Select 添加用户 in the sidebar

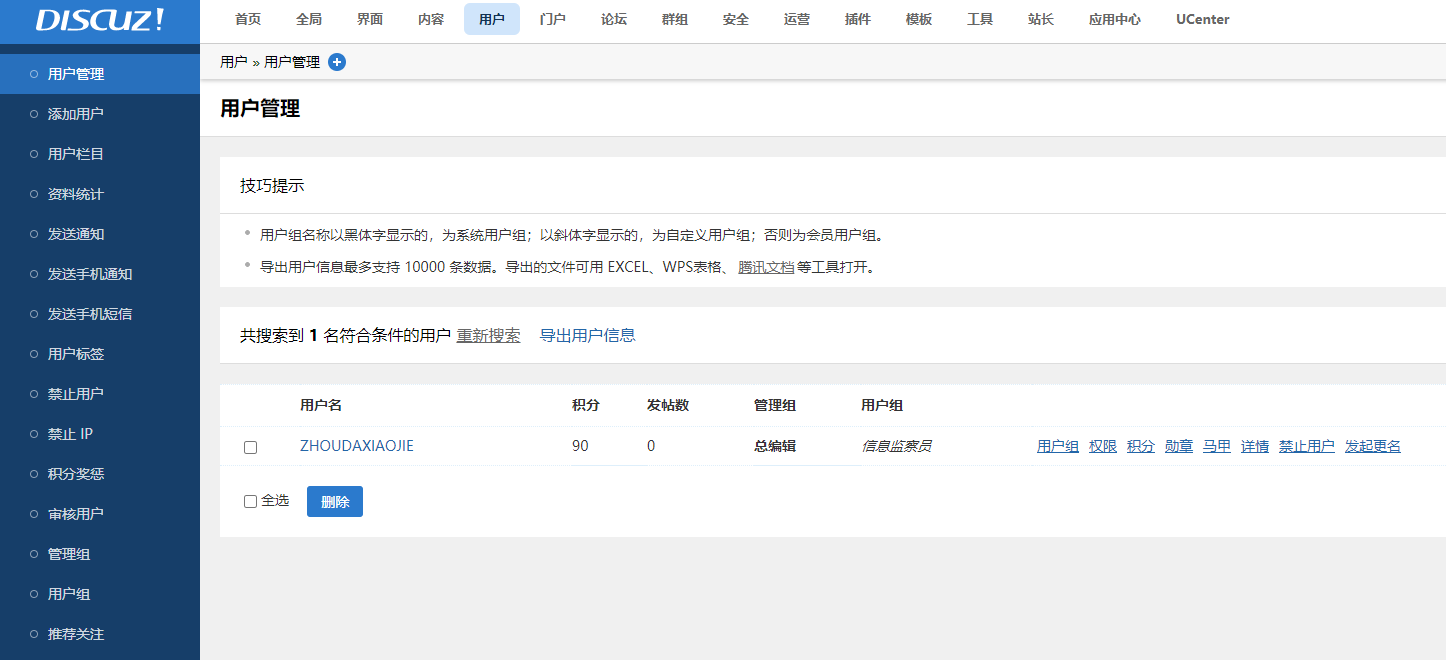coord(76,114)
